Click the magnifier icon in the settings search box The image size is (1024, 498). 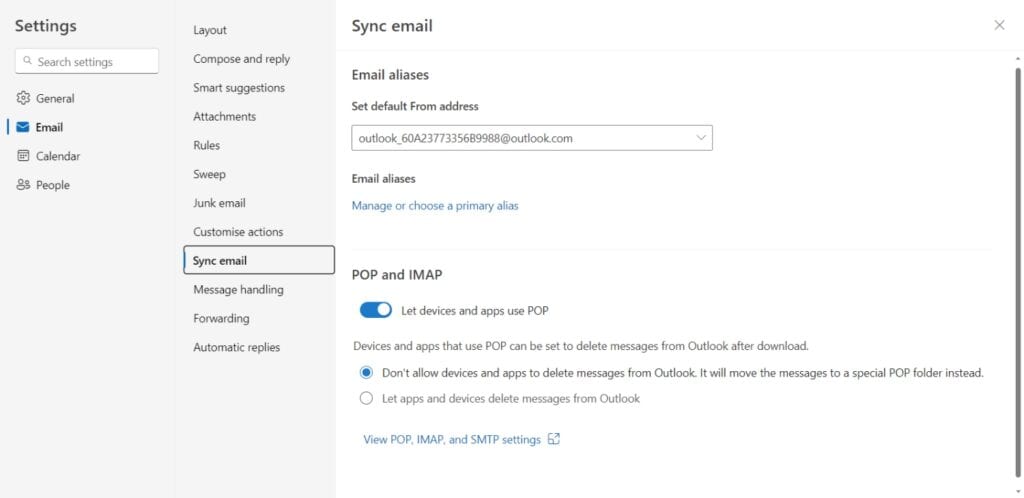[x=27, y=61]
